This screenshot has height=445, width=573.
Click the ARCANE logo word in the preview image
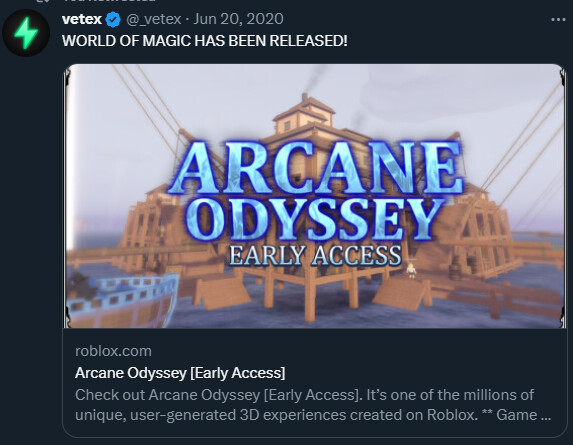(317, 167)
